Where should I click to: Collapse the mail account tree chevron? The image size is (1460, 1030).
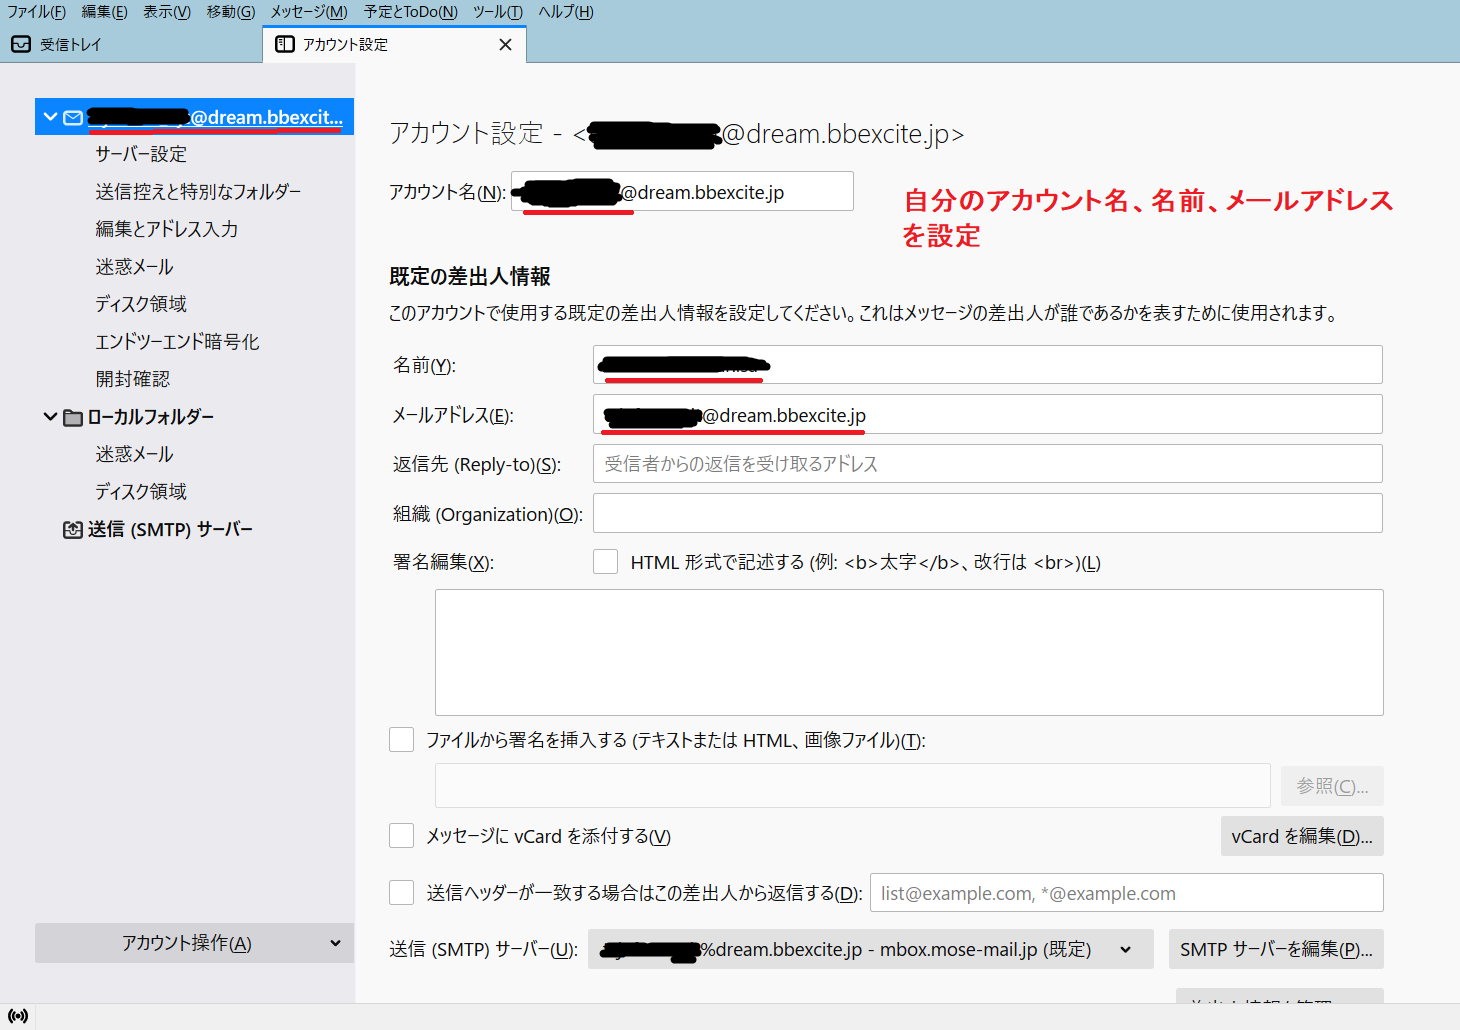pos(50,117)
